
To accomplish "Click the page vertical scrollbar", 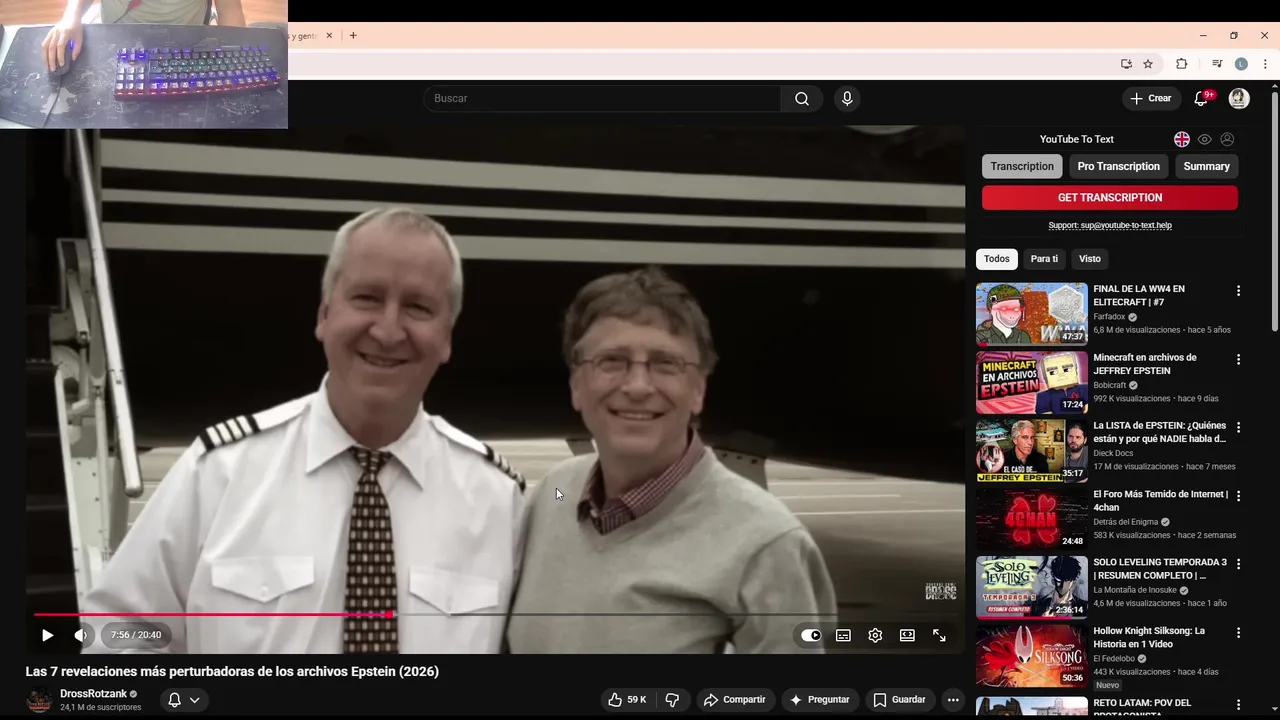I will point(1274,211).
